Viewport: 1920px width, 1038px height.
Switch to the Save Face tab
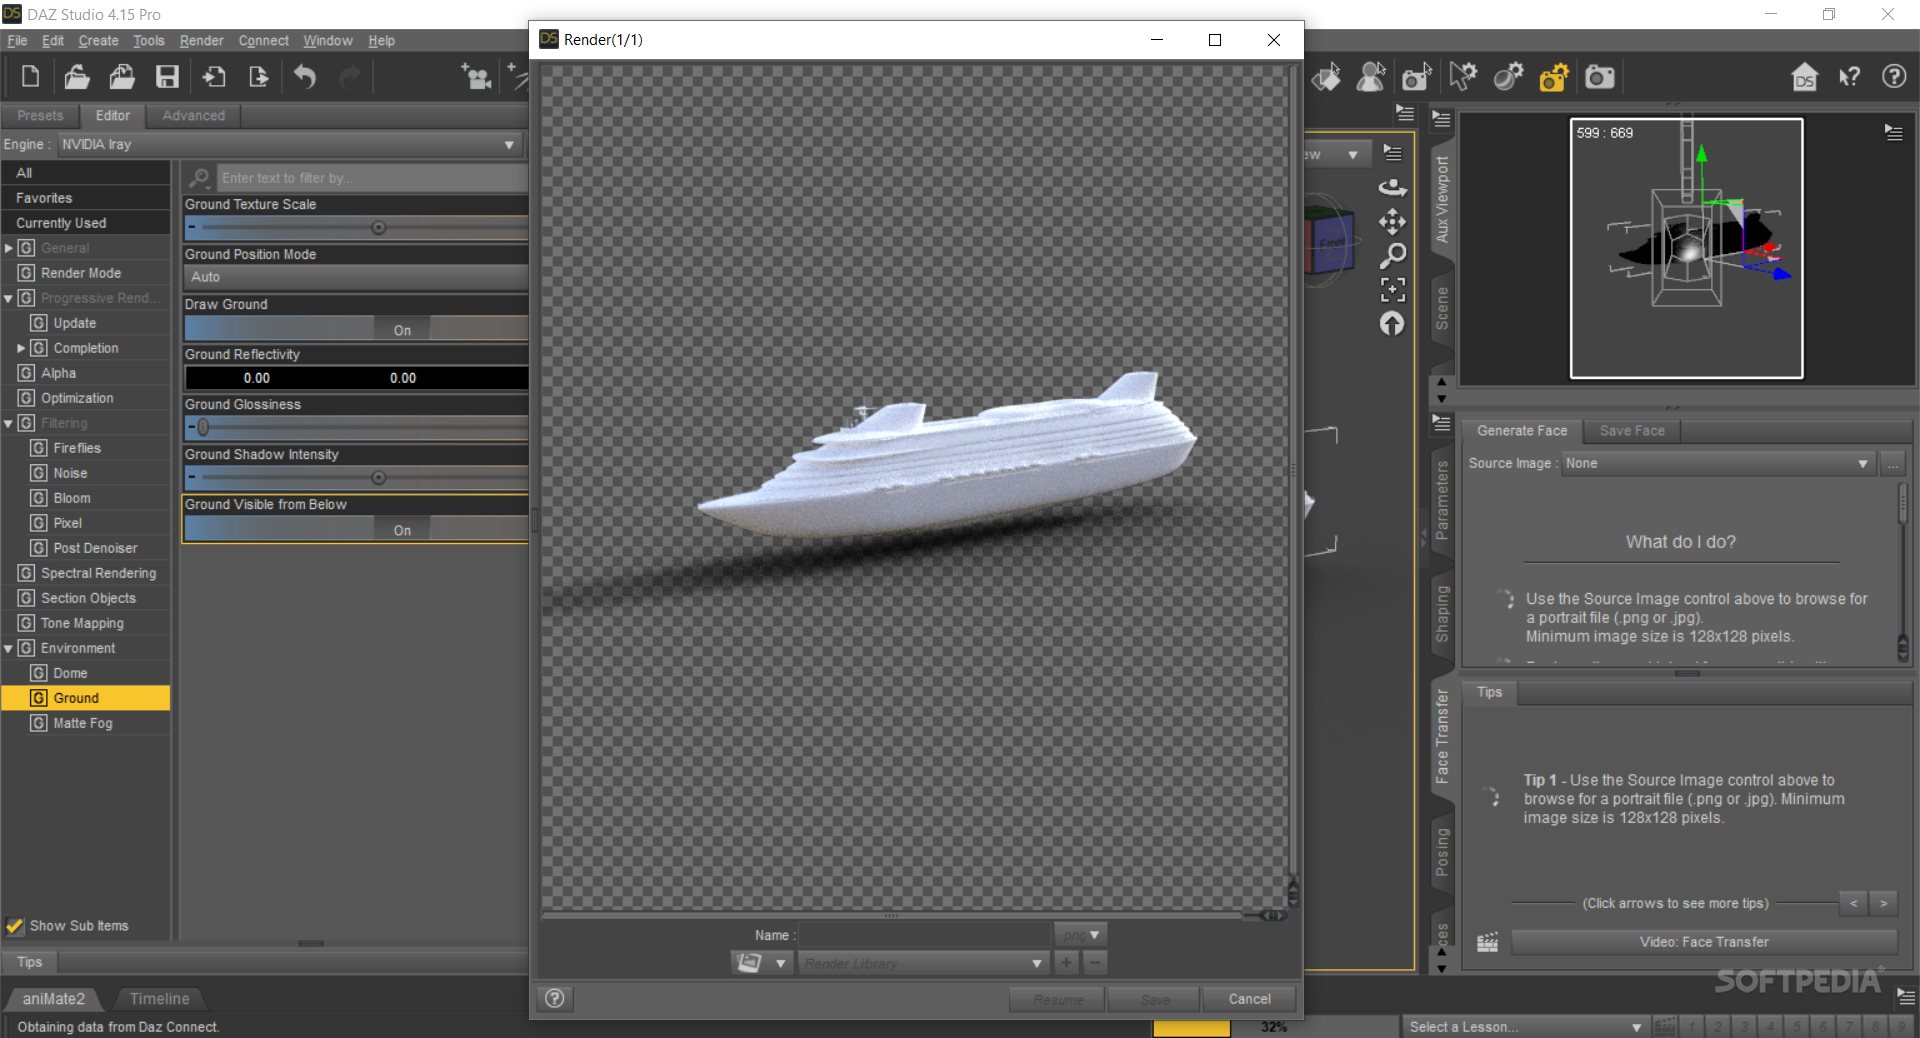point(1632,431)
